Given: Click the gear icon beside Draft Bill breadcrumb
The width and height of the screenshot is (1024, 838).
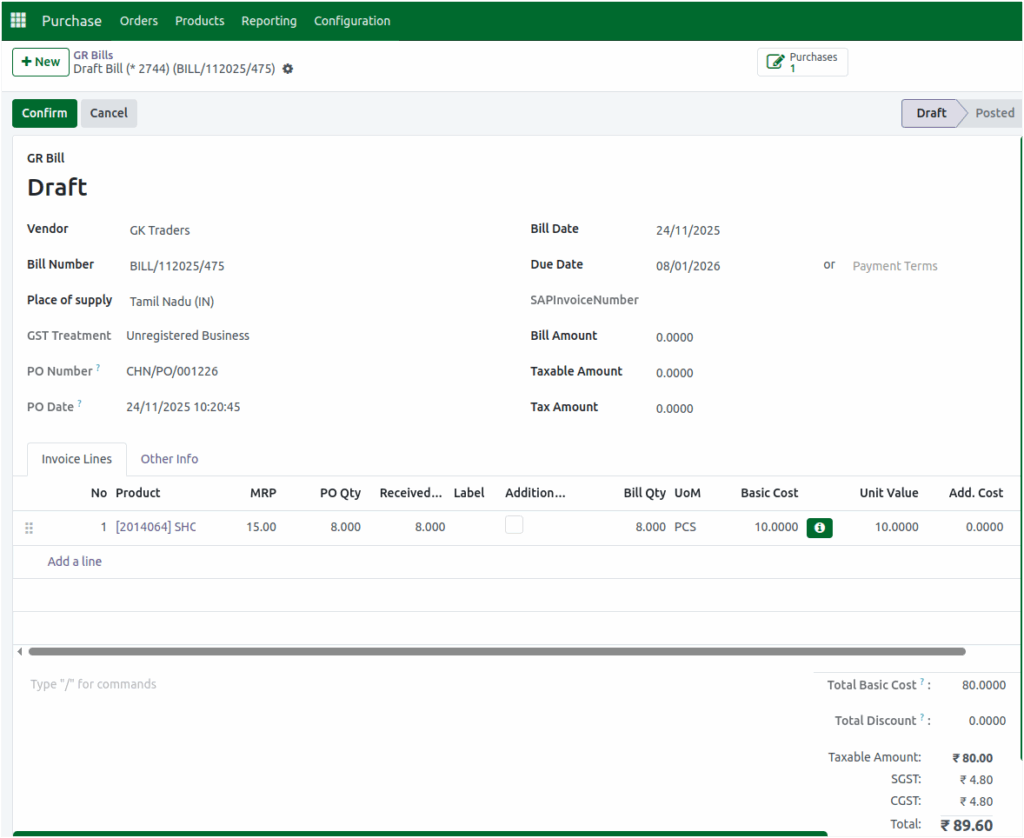Looking at the screenshot, I should pyautogui.click(x=287, y=69).
